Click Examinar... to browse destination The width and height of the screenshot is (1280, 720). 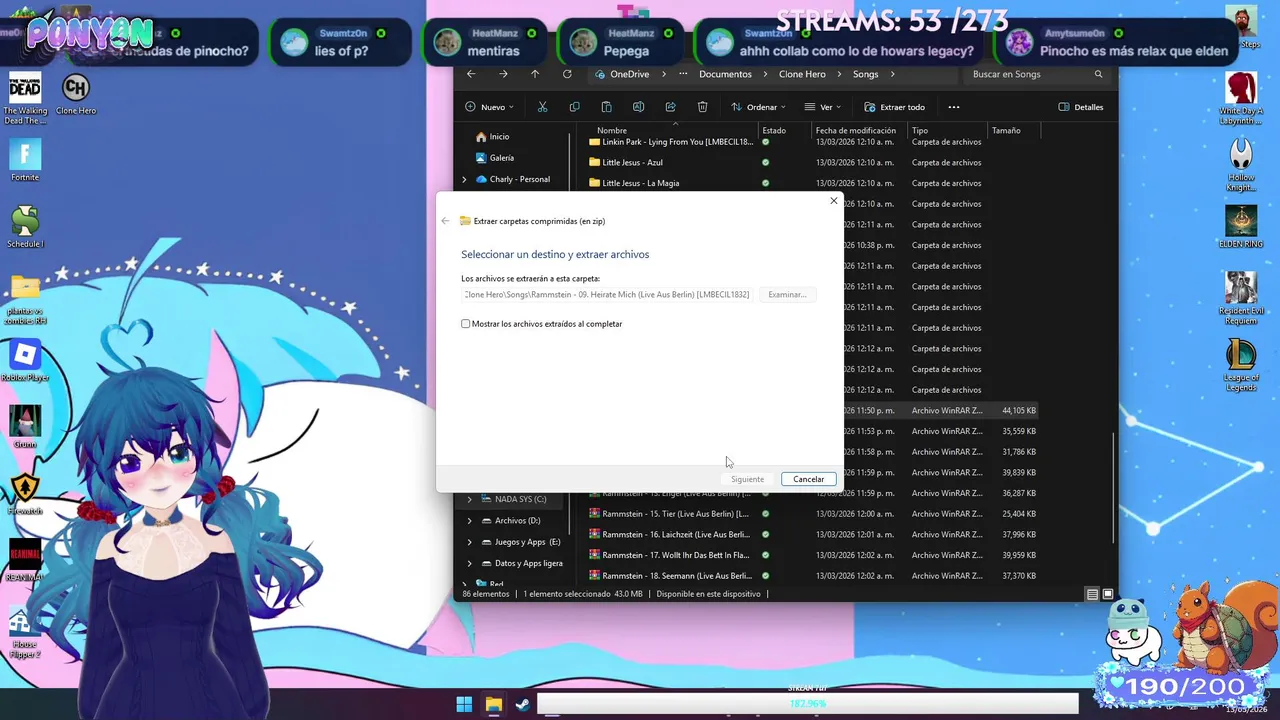click(787, 295)
